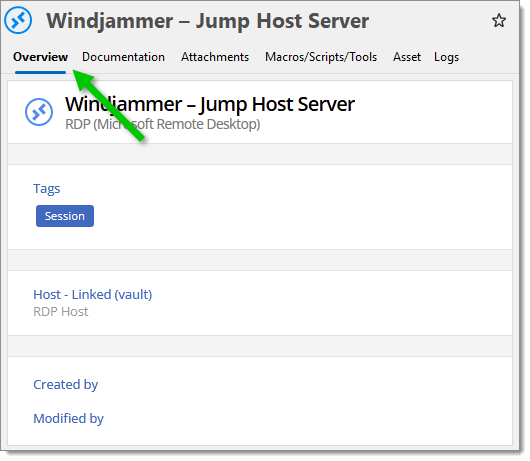Select the Overview tab

40,57
